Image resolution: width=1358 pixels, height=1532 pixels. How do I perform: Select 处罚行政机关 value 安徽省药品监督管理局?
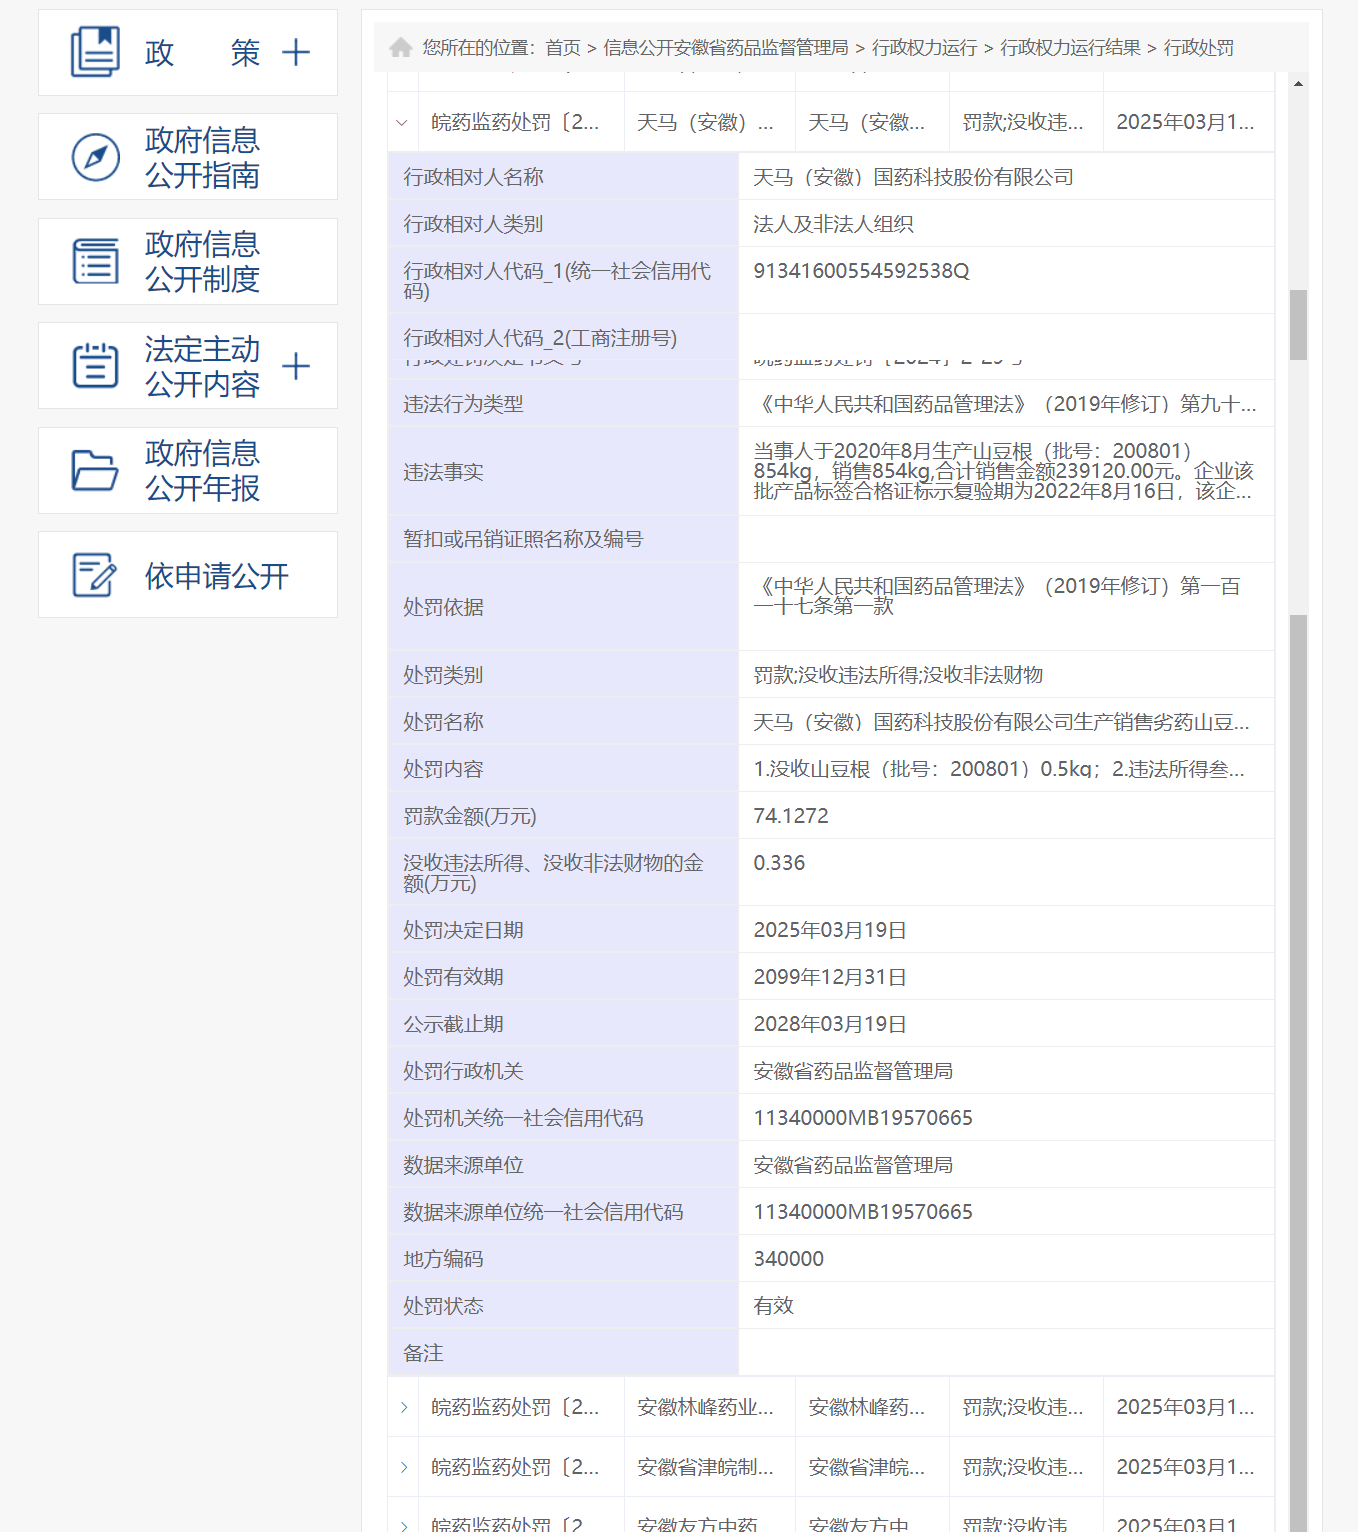(x=853, y=1071)
